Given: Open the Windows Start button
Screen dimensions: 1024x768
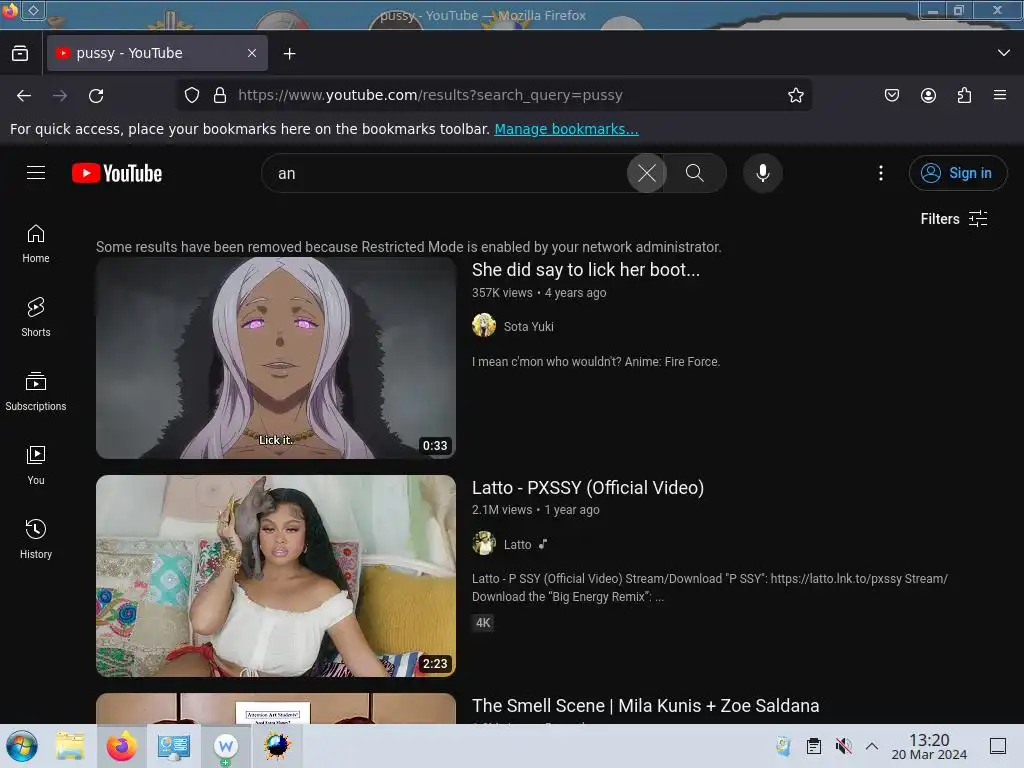Looking at the screenshot, I should pyautogui.click(x=22, y=746).
